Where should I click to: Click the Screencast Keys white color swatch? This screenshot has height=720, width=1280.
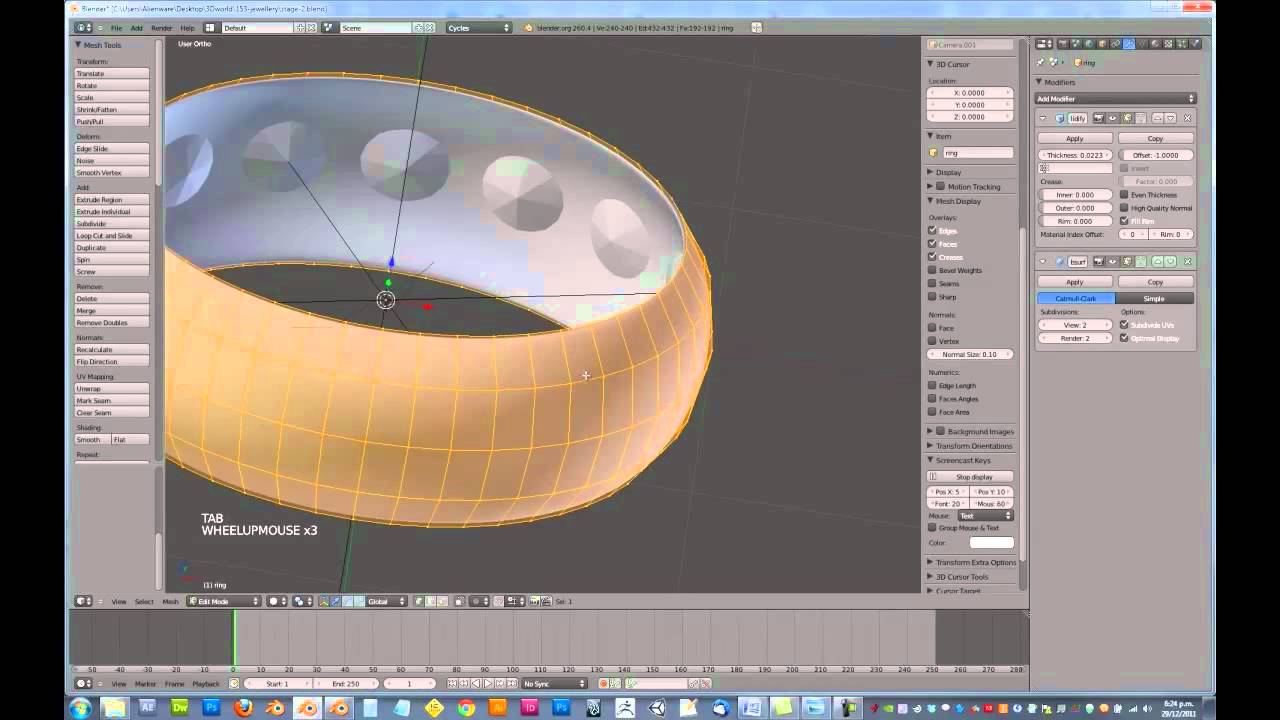991,542
